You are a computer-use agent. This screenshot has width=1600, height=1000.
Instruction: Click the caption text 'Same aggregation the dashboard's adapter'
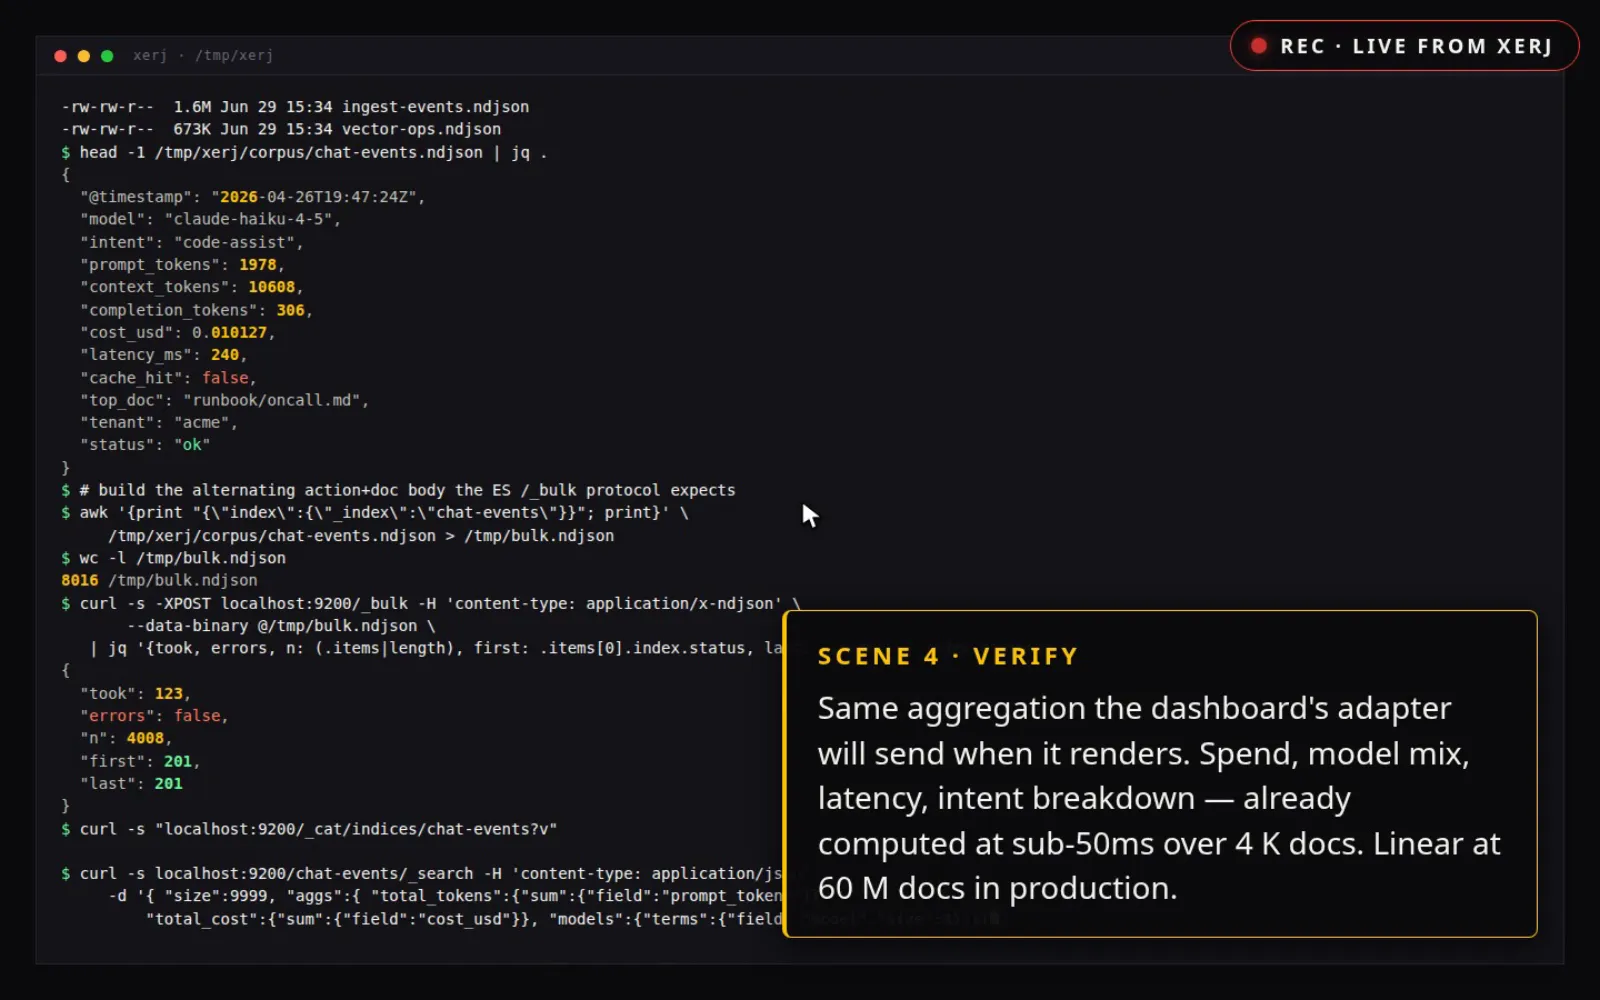[1134, 709]
